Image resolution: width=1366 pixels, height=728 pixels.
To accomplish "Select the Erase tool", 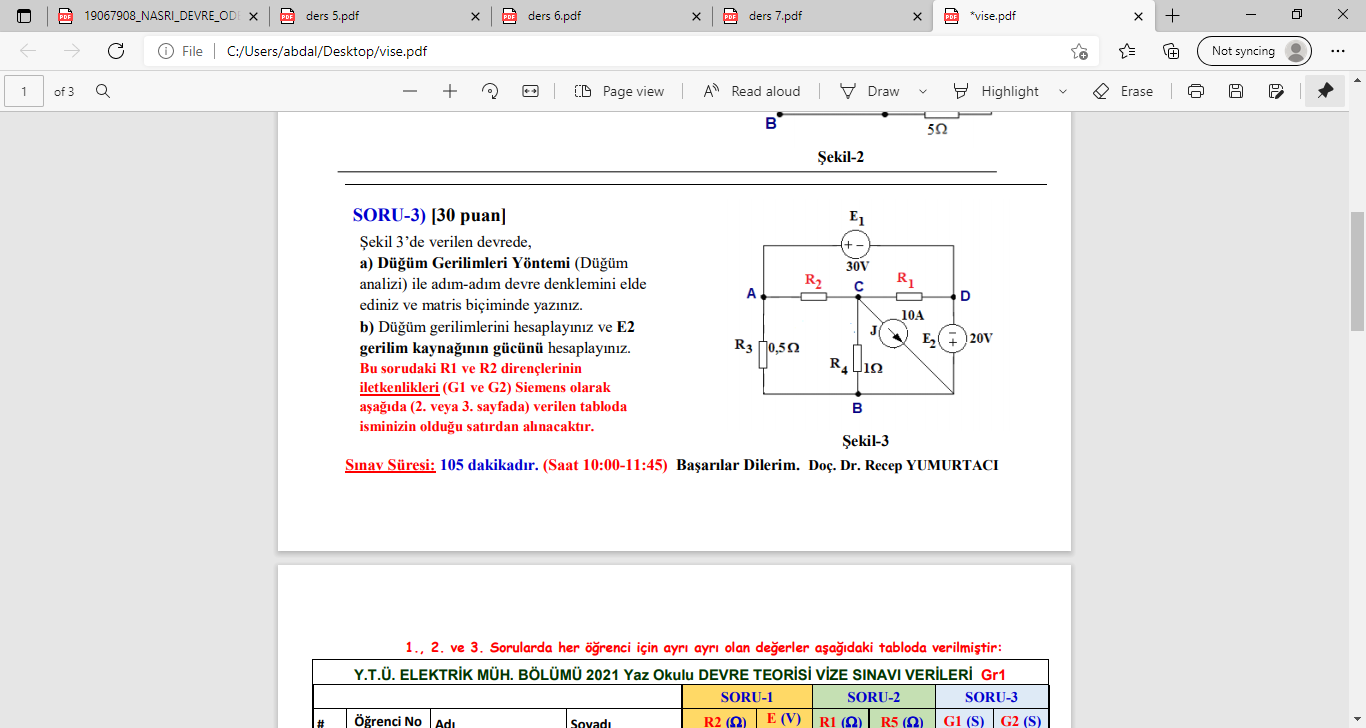I will click(1124, 90).
